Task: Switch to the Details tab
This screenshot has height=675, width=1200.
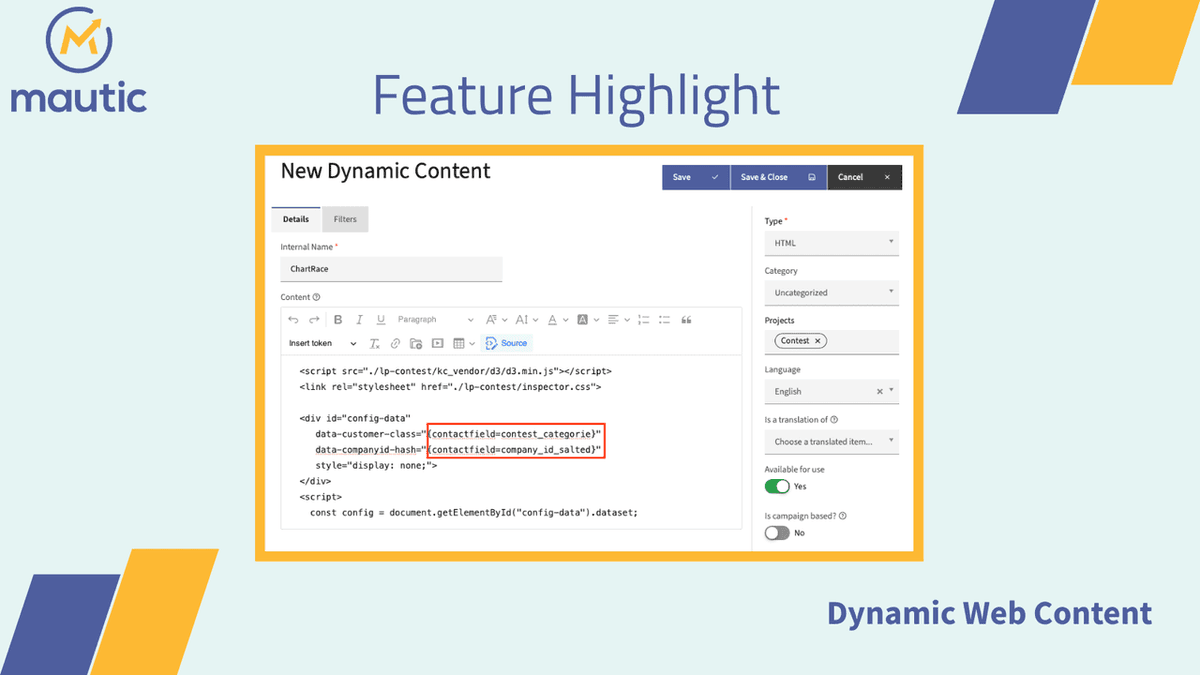Action: click(296, 219)
